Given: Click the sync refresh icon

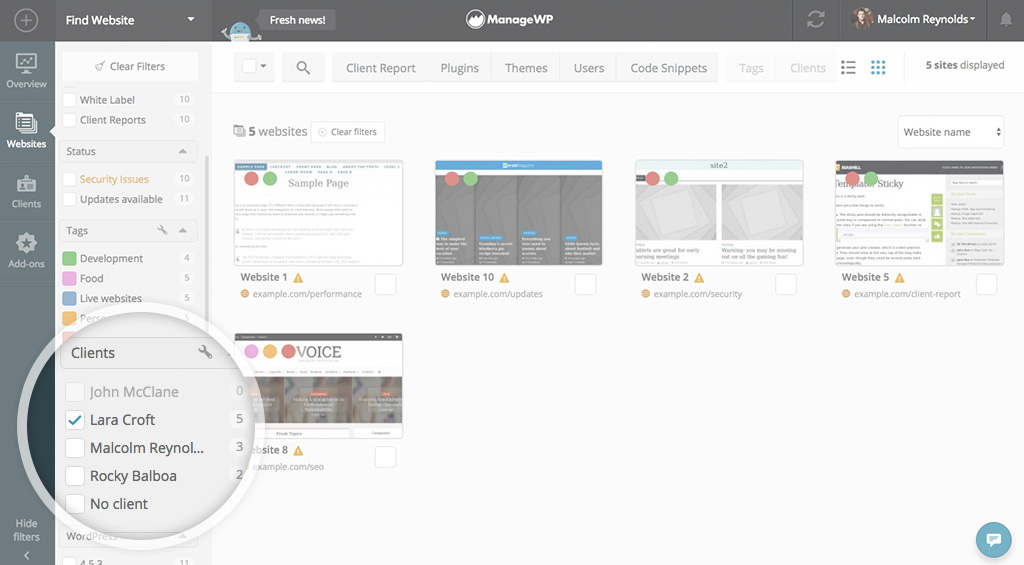Looking at the screenshot, I should (x=816, y=20).
